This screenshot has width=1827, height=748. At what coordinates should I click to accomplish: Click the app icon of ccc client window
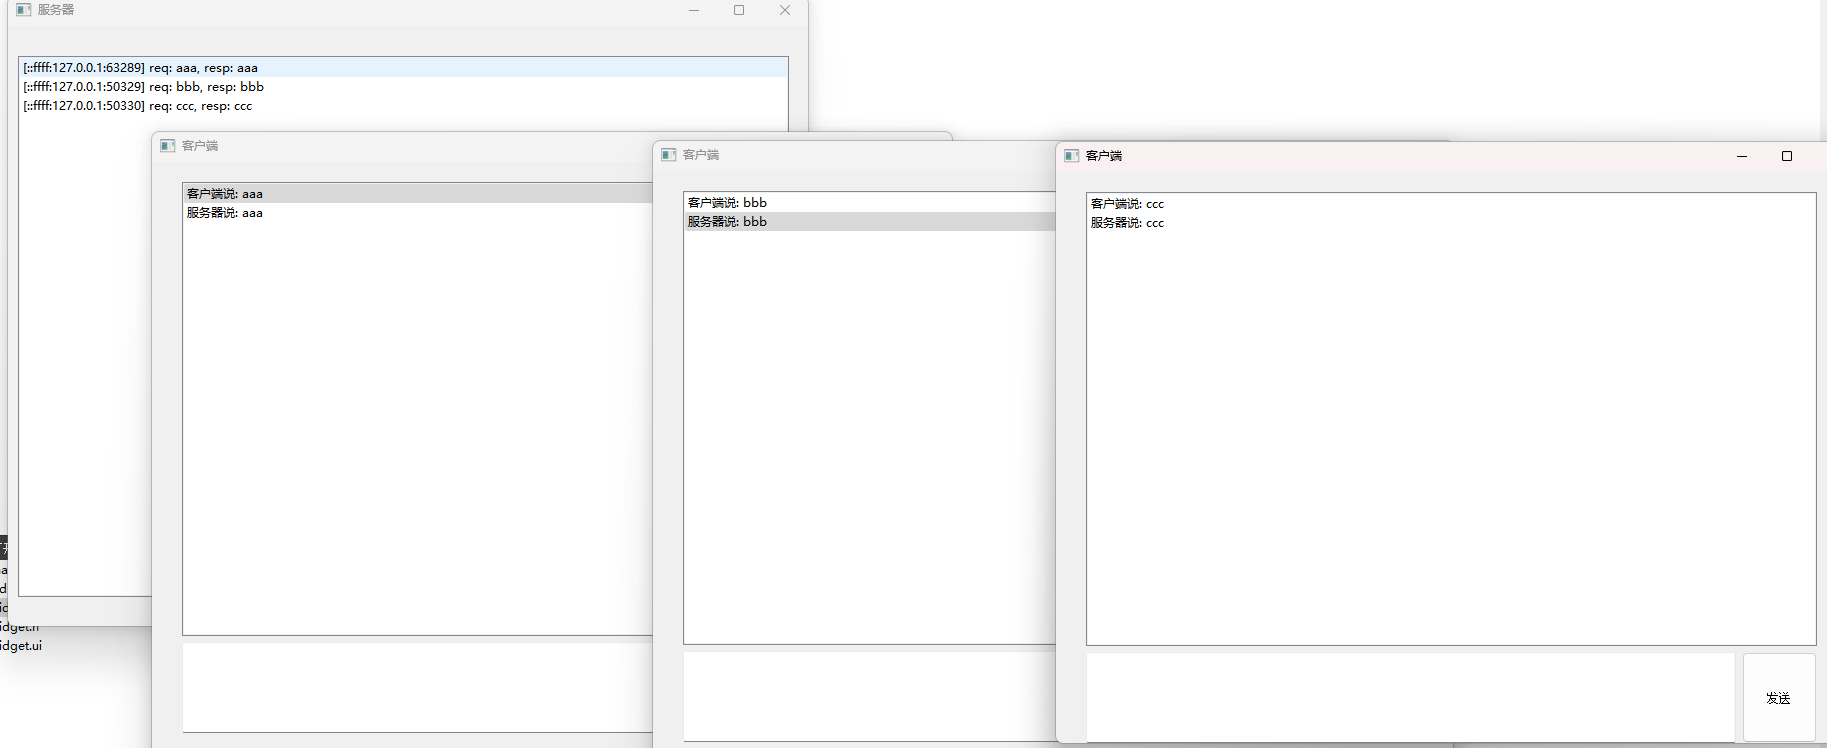(1072, 156)
